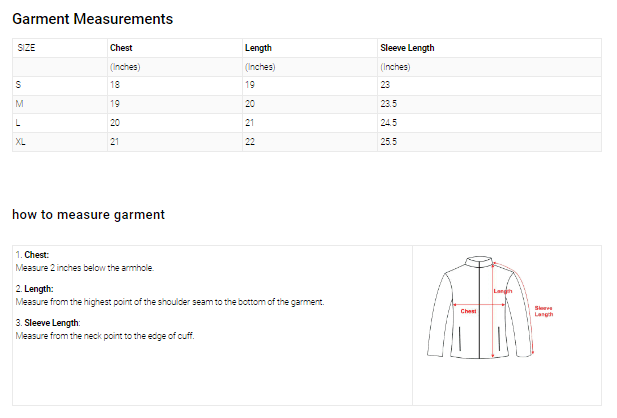Click the chest value 18 cell
The height and width of the screenshot is (418, 617).
(x=115, y=85)
